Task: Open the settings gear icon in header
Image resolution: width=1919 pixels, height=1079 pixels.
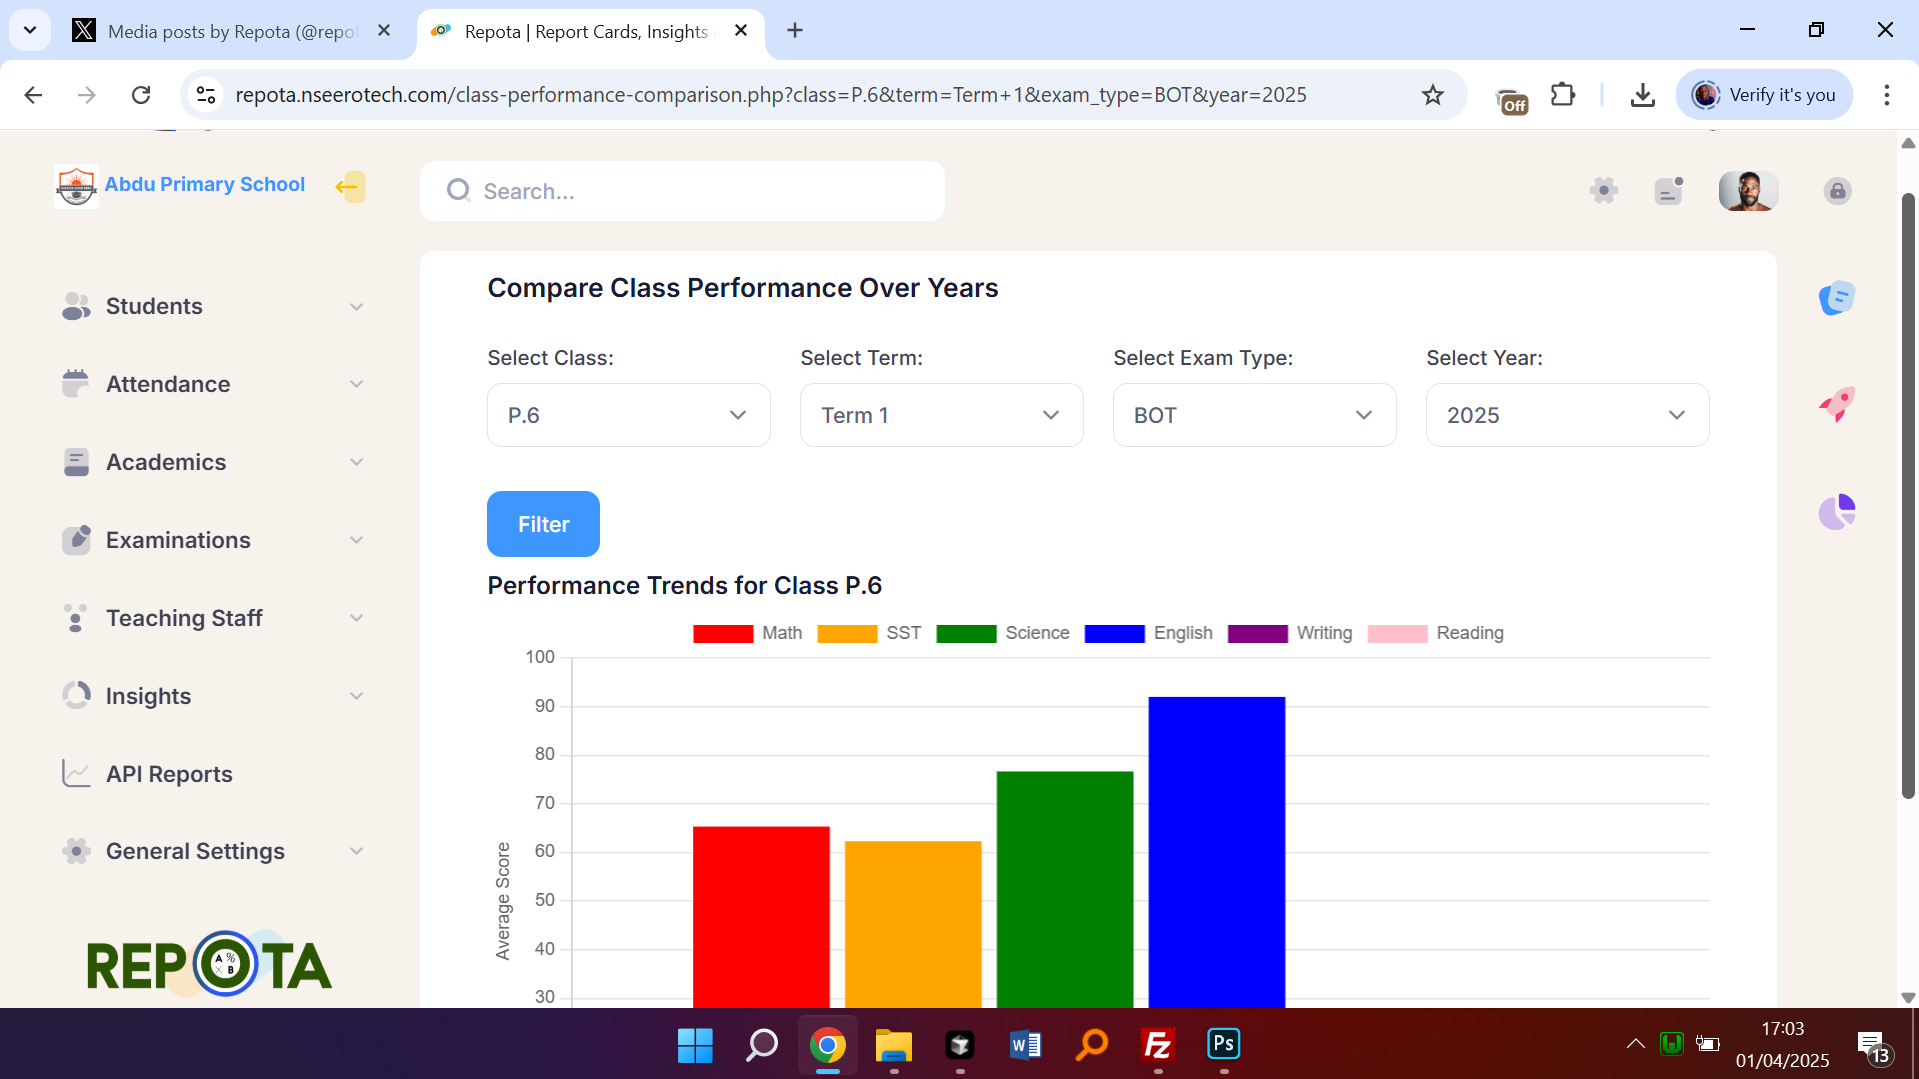Action: pos(1603,190)
